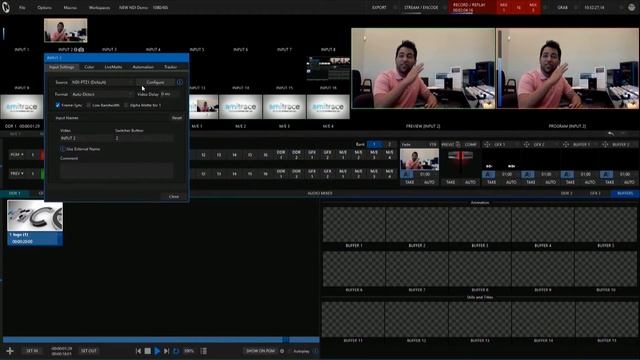Open Fade transition selector
640x360 pixels.
(419, 144)
